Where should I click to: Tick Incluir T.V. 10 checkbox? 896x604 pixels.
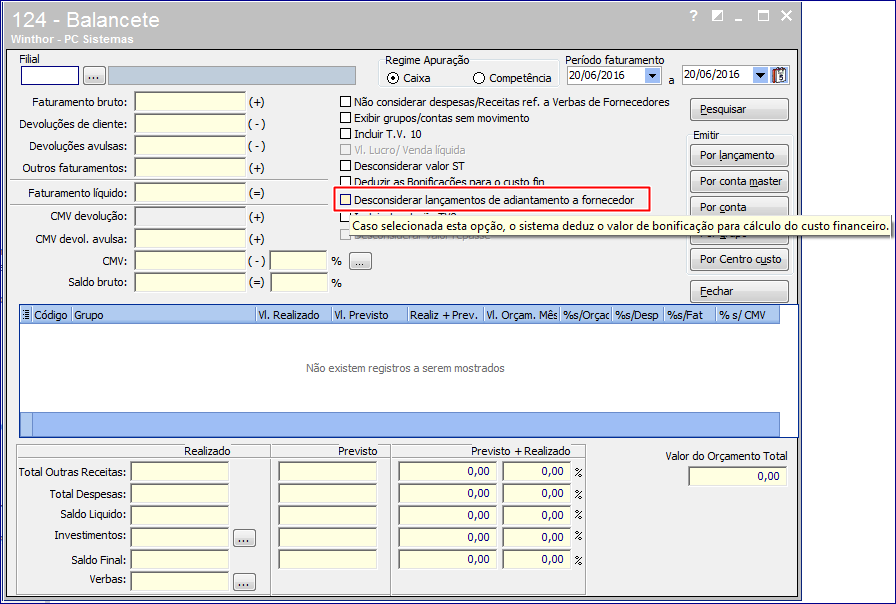(345, 134)
